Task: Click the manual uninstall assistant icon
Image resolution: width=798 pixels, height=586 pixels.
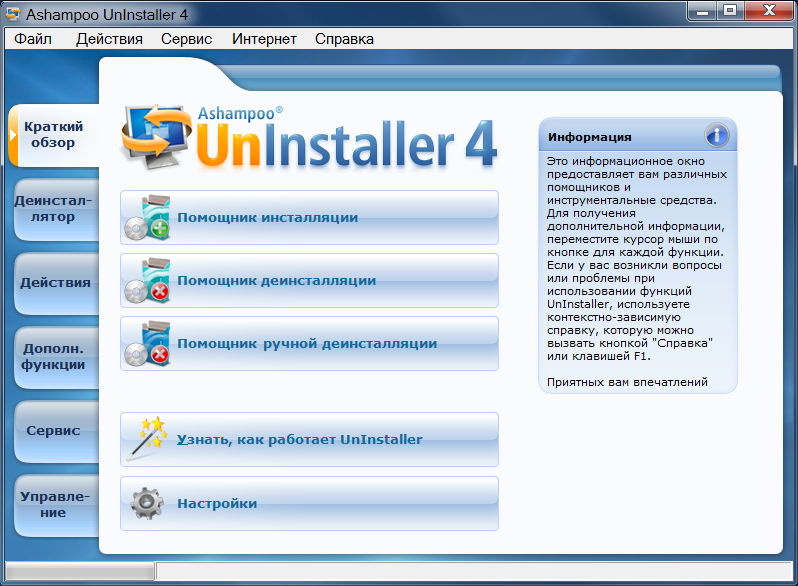Action: [148, 344]
